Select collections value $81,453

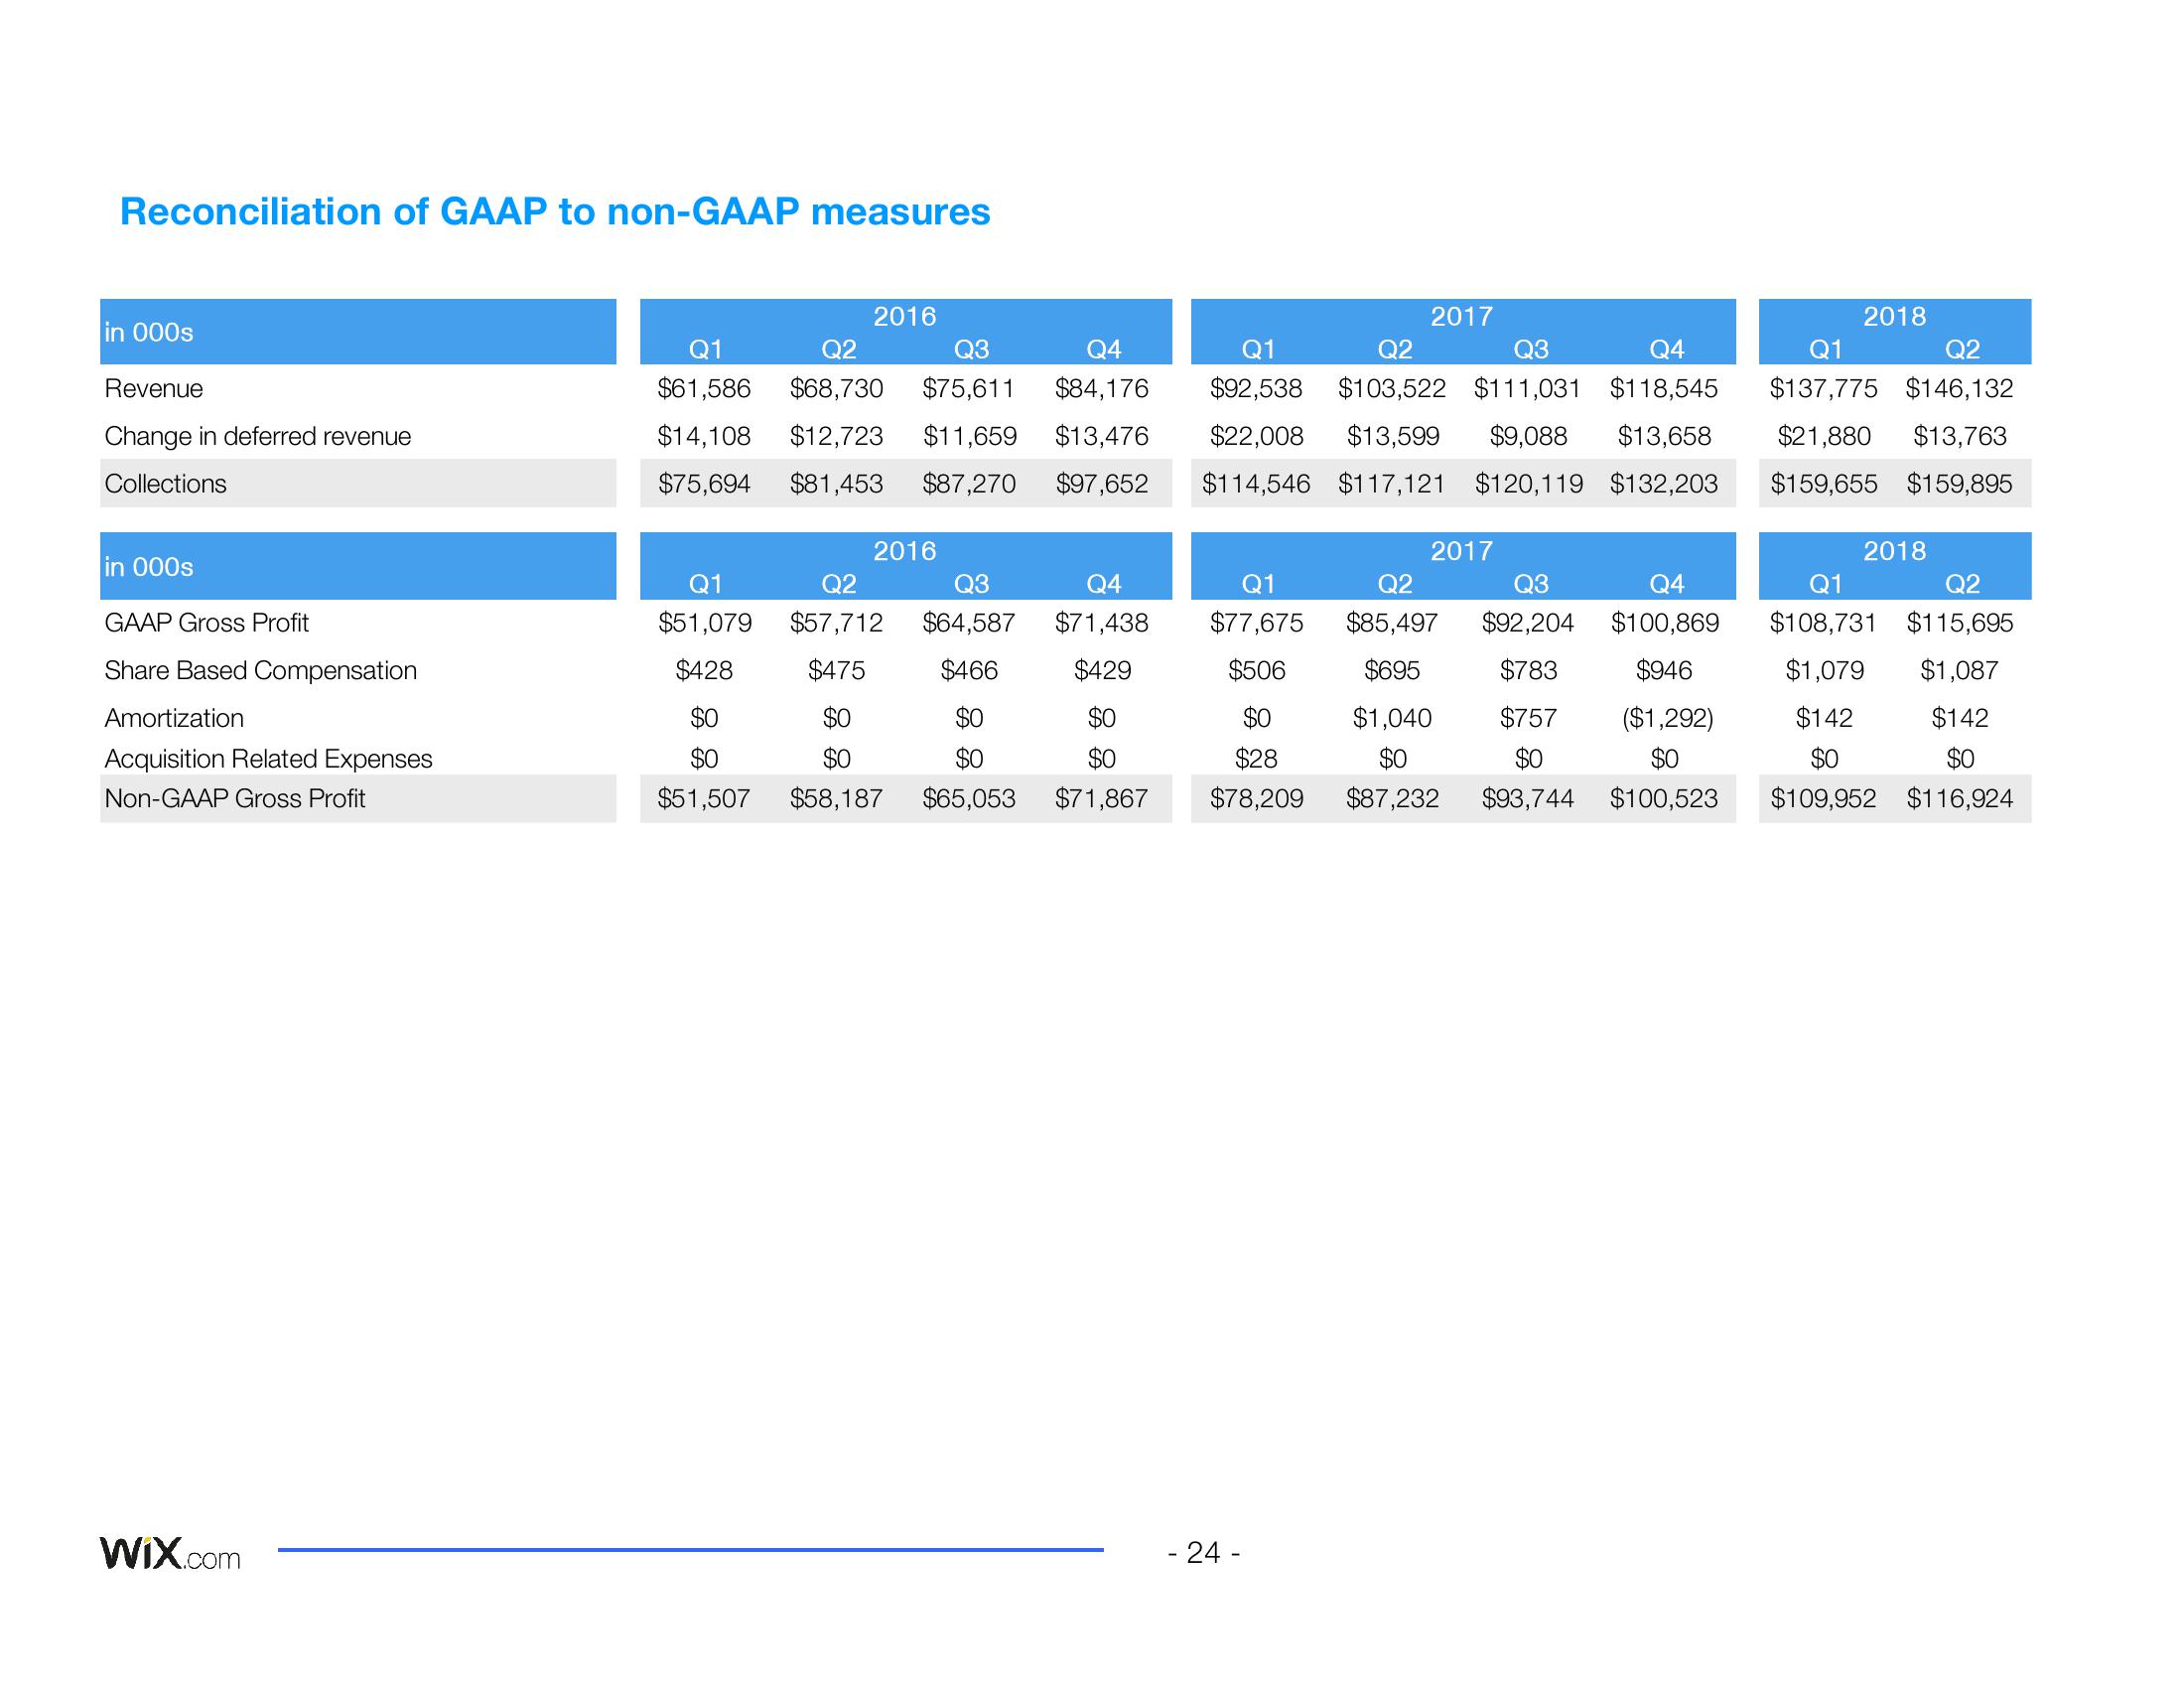coord(837,484)
